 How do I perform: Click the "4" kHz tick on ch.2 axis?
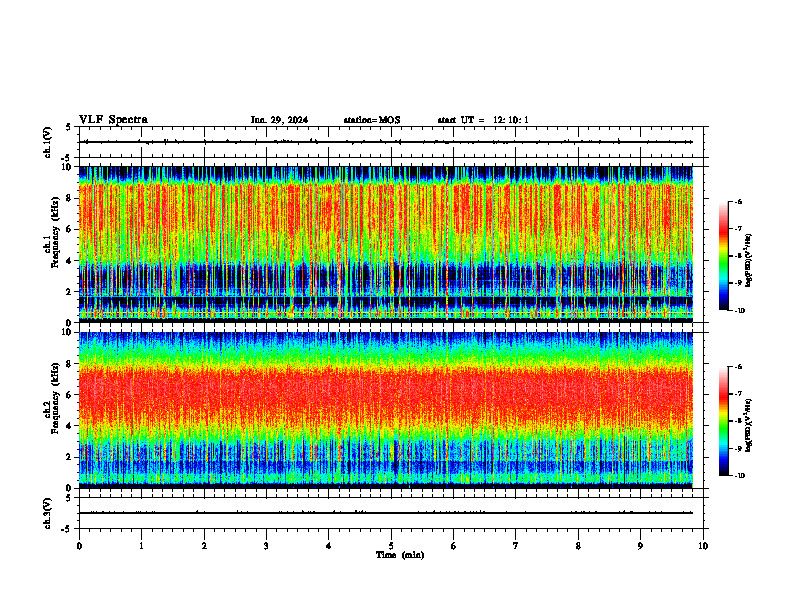70,426
